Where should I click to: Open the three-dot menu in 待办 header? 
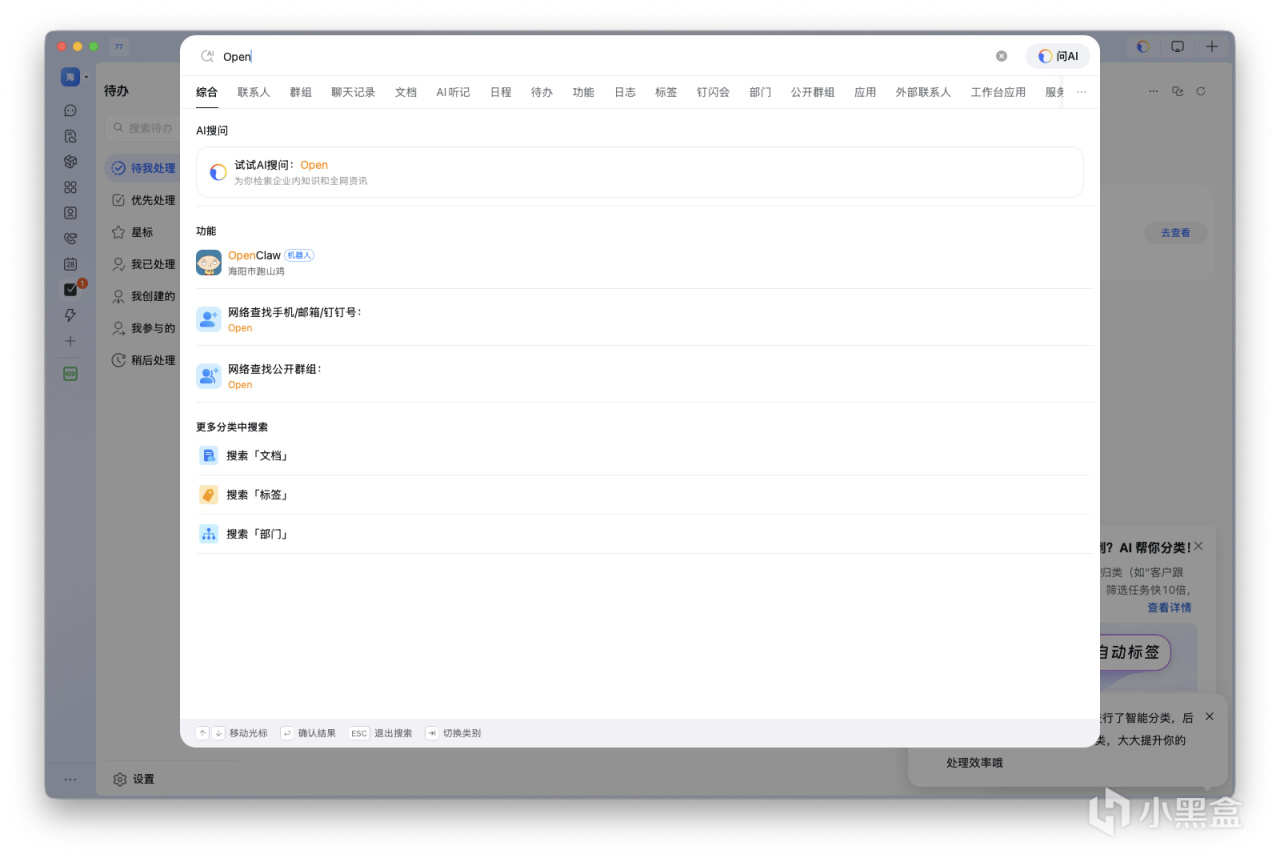pos(1153,91)
